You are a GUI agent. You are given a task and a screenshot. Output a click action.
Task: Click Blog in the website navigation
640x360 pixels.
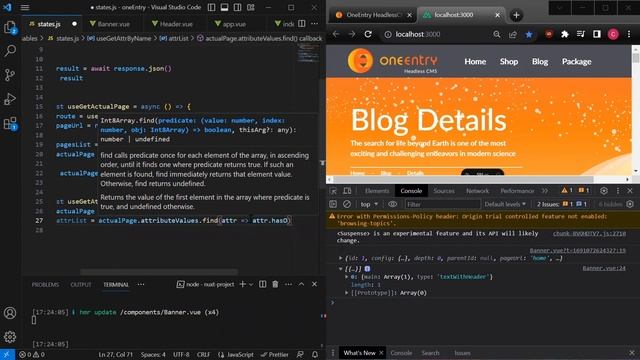[540, 62]
